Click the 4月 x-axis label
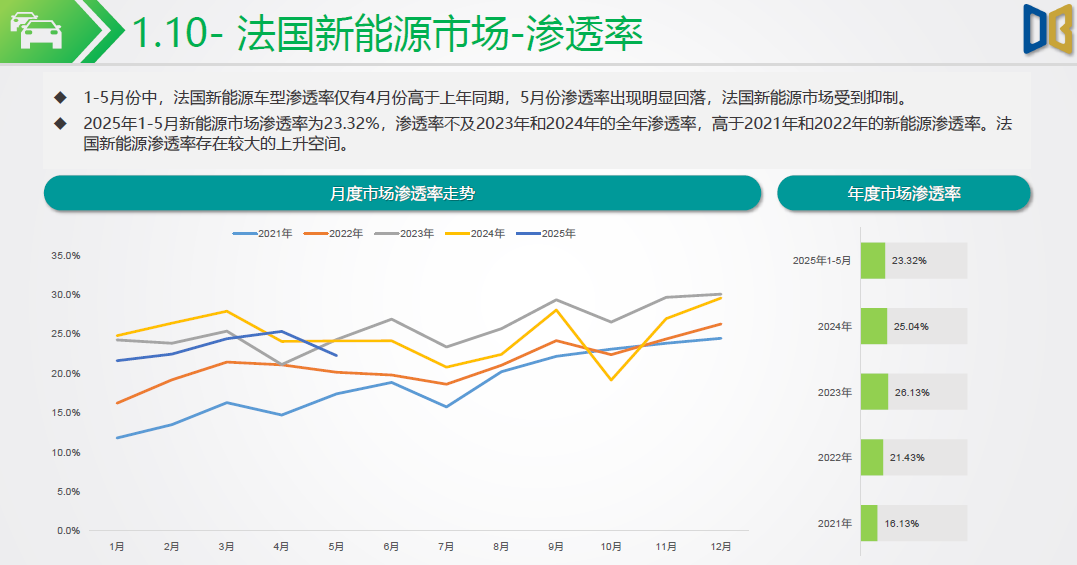This screenshot has height=565, width=1077. click(x=281, y=546)
